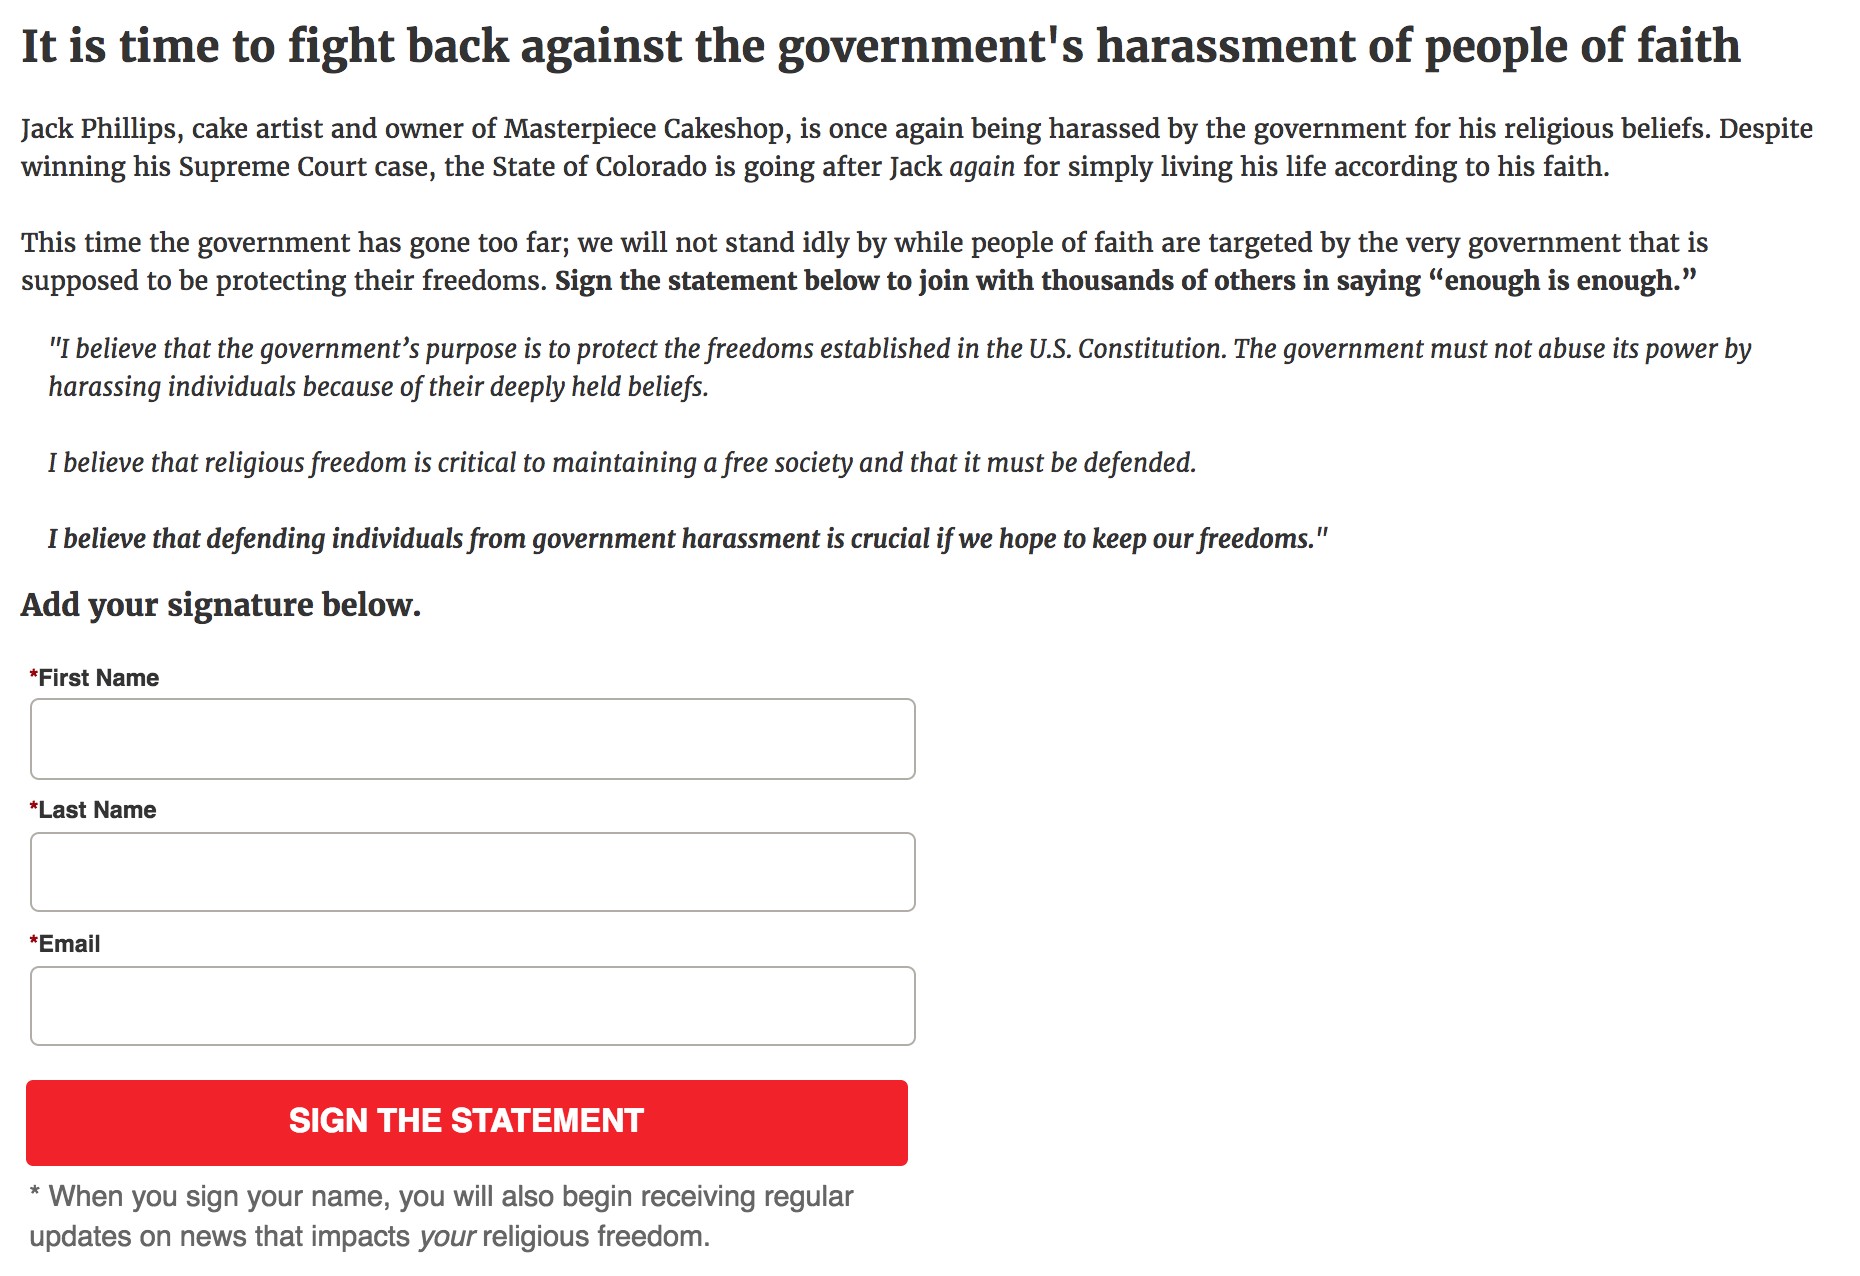Image resolution: width=1860 pixels, height=1276 pixels.
Task: Click the Email field label
Action: (69, 944)
